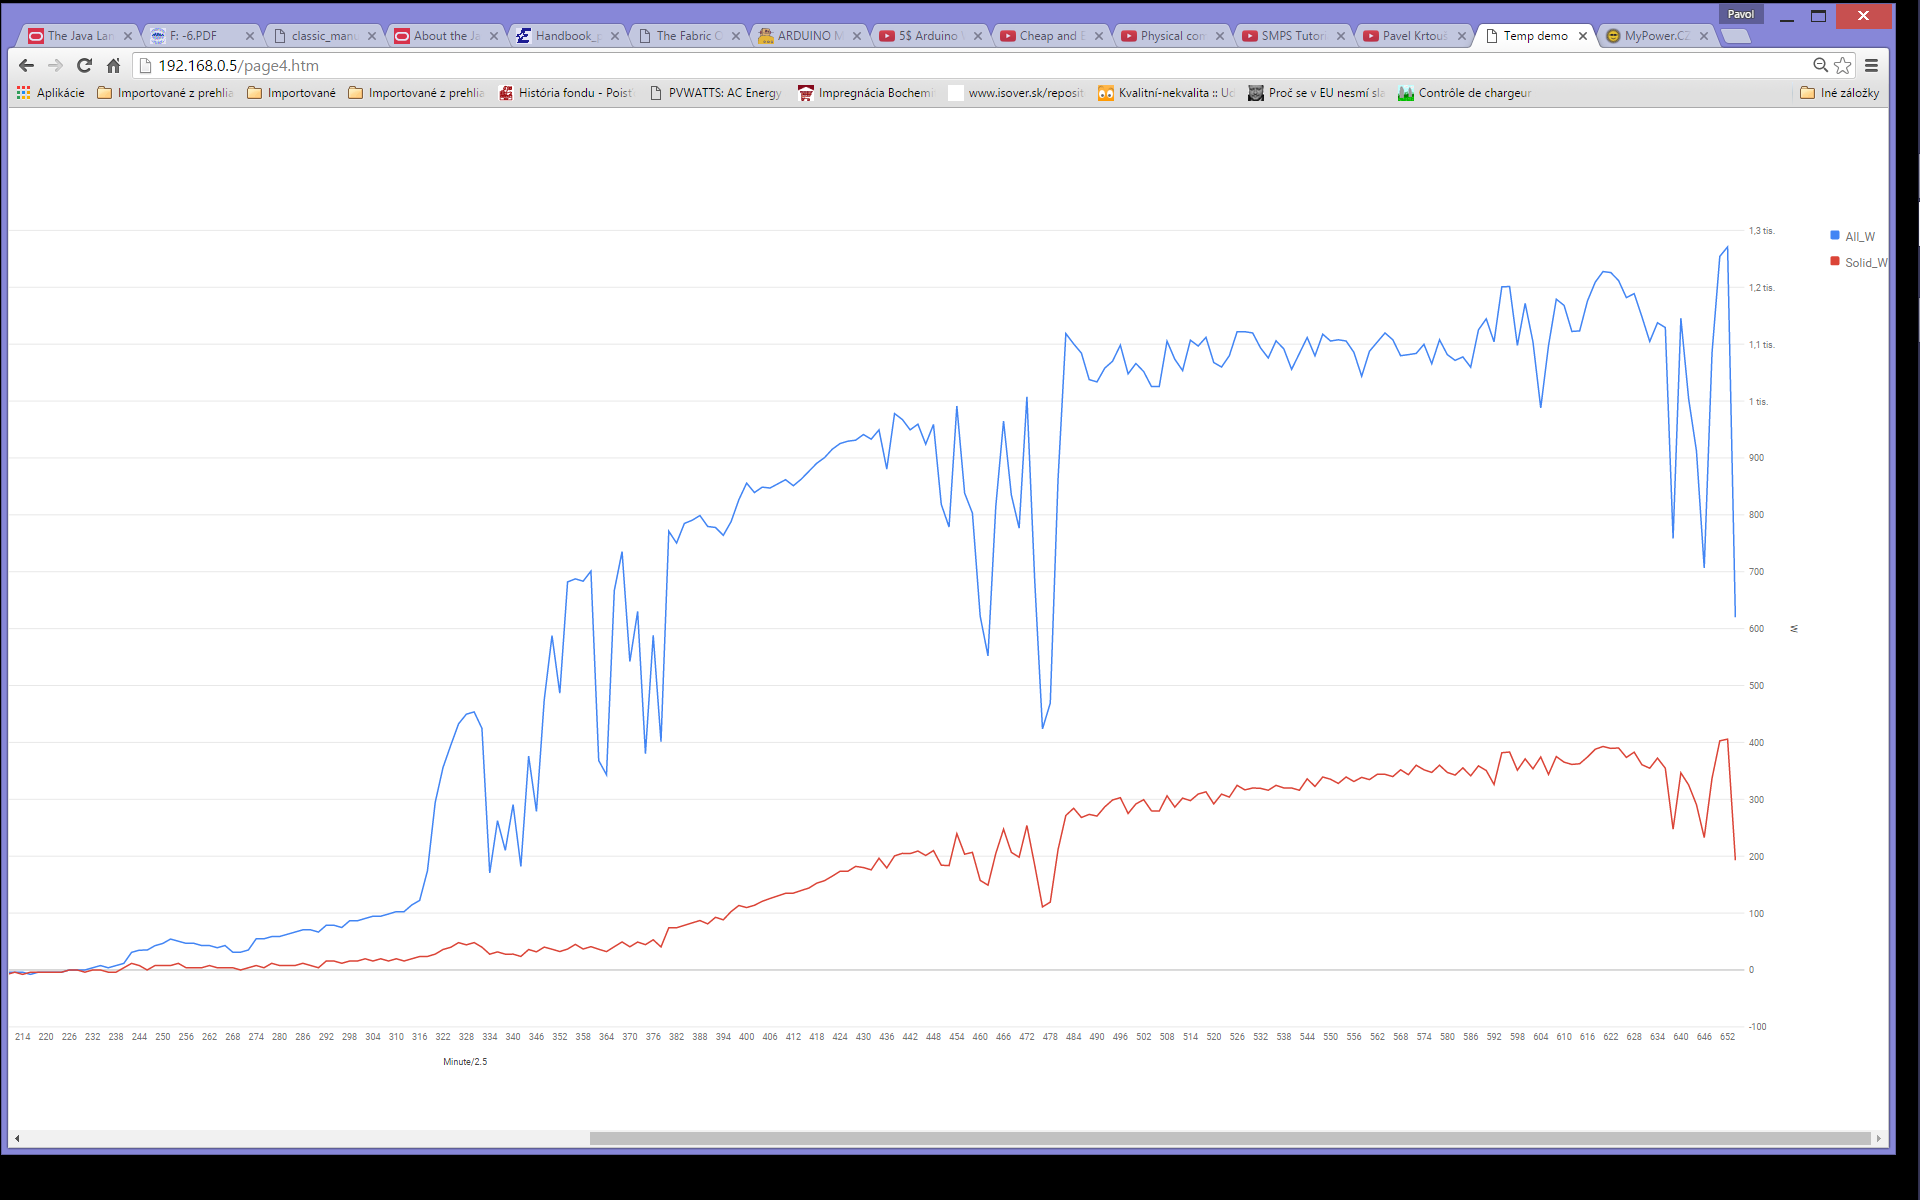The width and height of the screenshot is (1920, 1200).
Task: Close the SMPS Tutorial tab
Action: point(1341,36)
